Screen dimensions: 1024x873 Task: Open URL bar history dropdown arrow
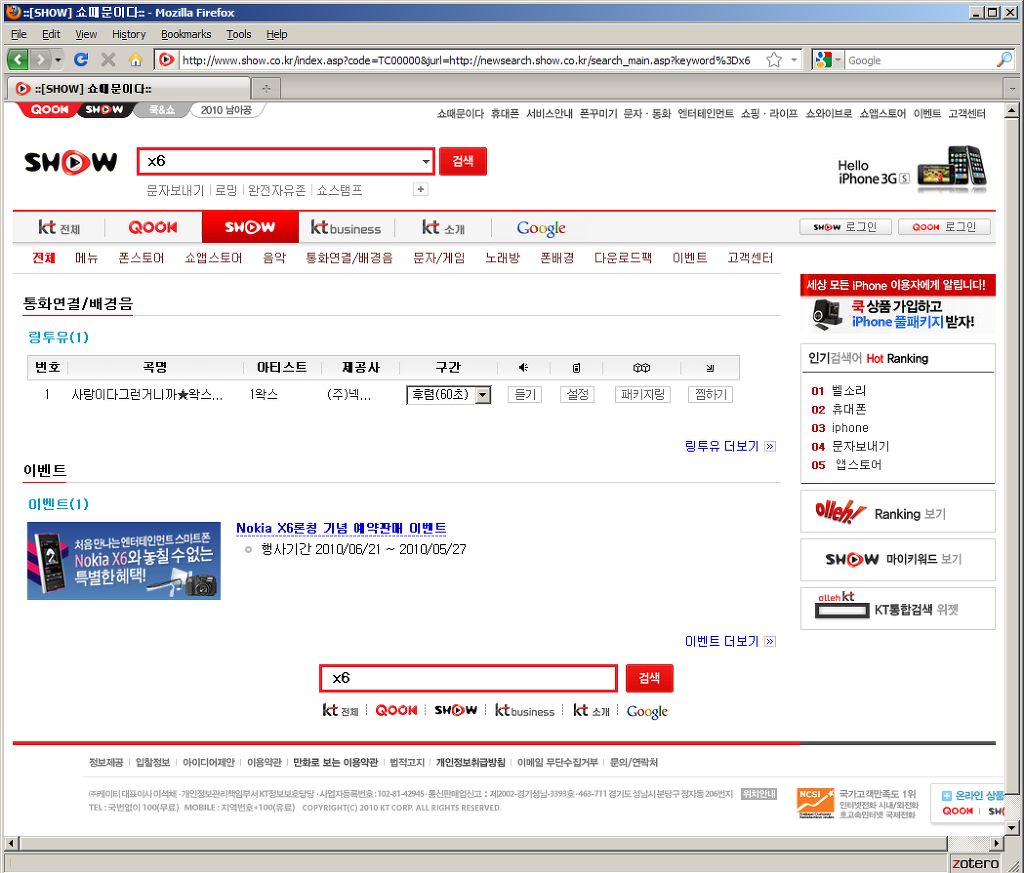coord(794,60)
